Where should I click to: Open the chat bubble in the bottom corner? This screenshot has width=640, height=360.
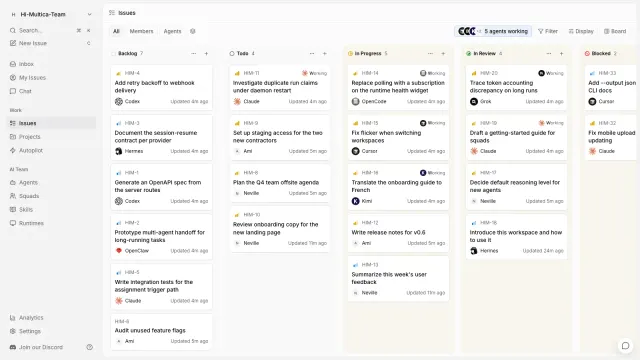pos(625,346)
